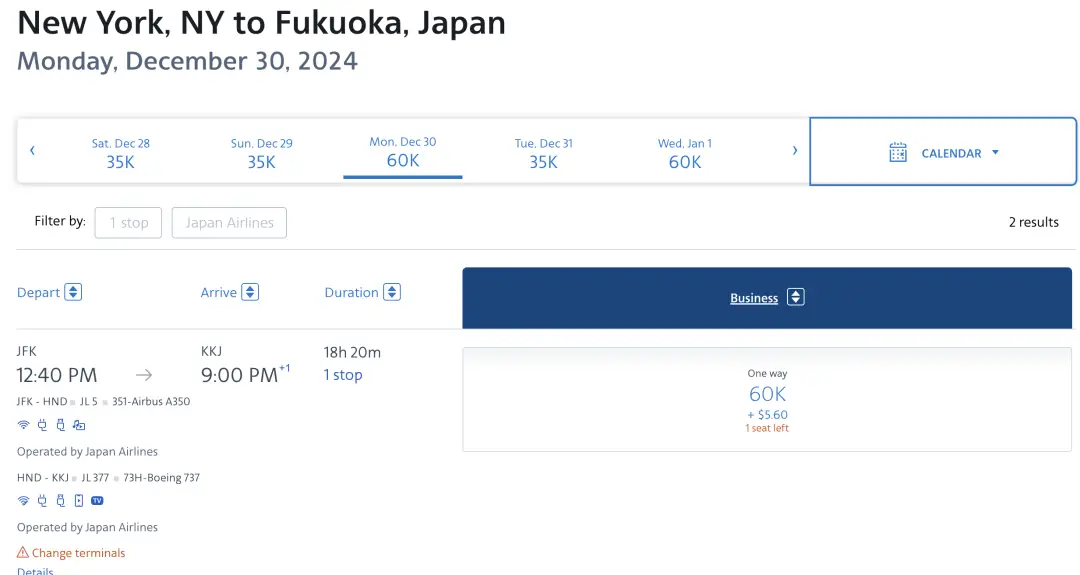The image size is (1080, 575).
Task: Switch to the Tue, Dec 31 date tab
Action: tap(543, 153)
